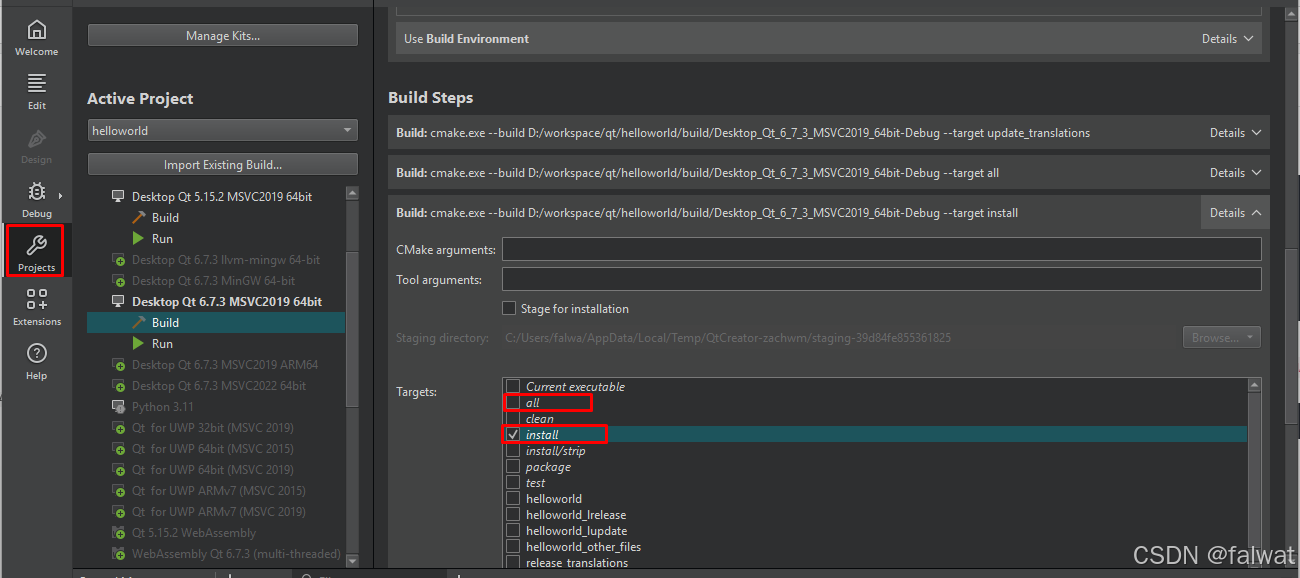This screenshot has height=578, width=1300.
Task: Click kit list scrollbar up arrow
Action: tap(352, 193)
